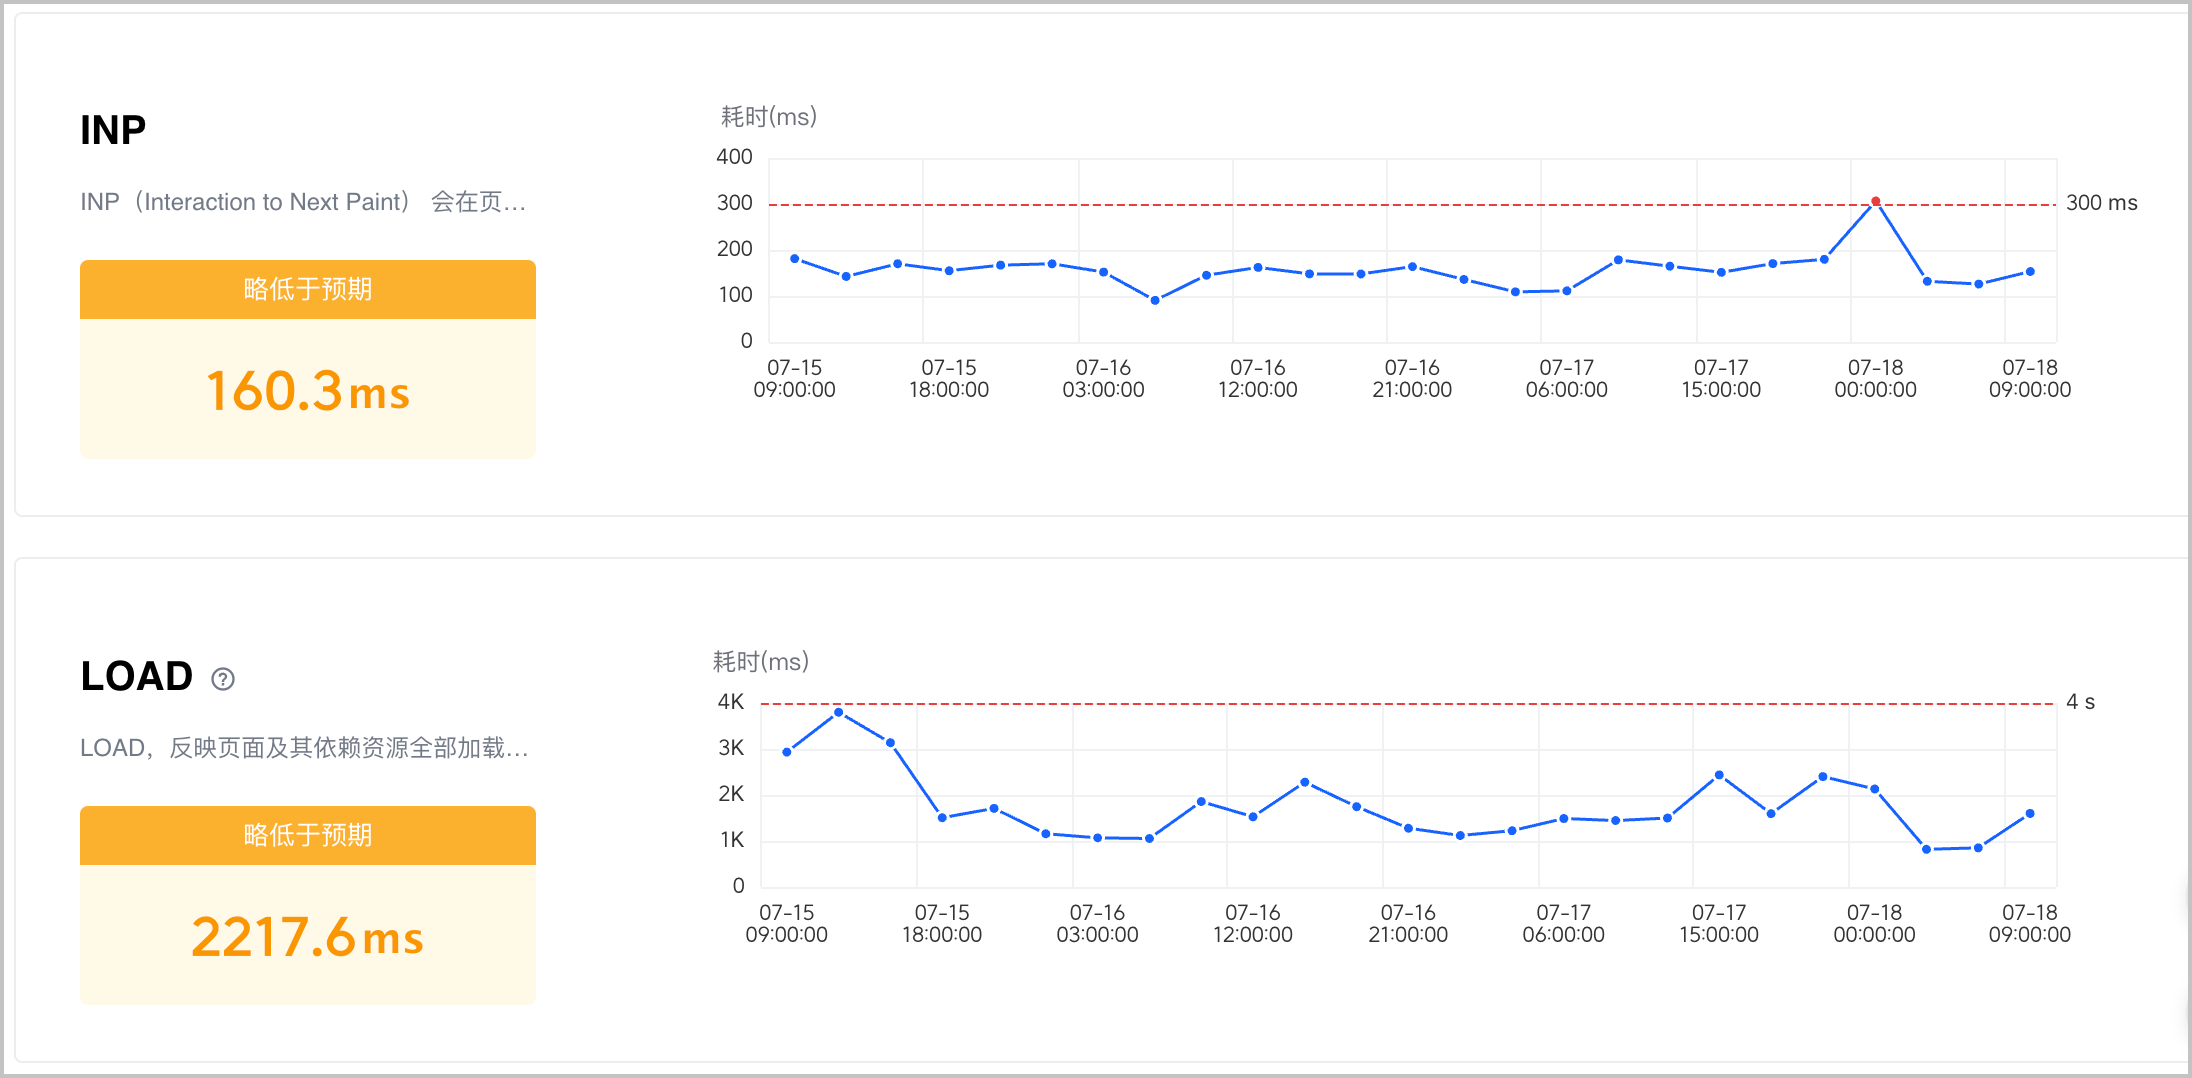Click the INP heading
The width and height of the screenshot is (2192, 1078).
pos(113,130)
